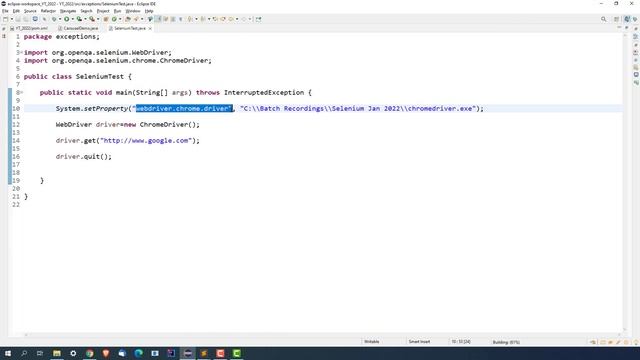Close the SeleniumTest.java tab

tap(150, 28)
